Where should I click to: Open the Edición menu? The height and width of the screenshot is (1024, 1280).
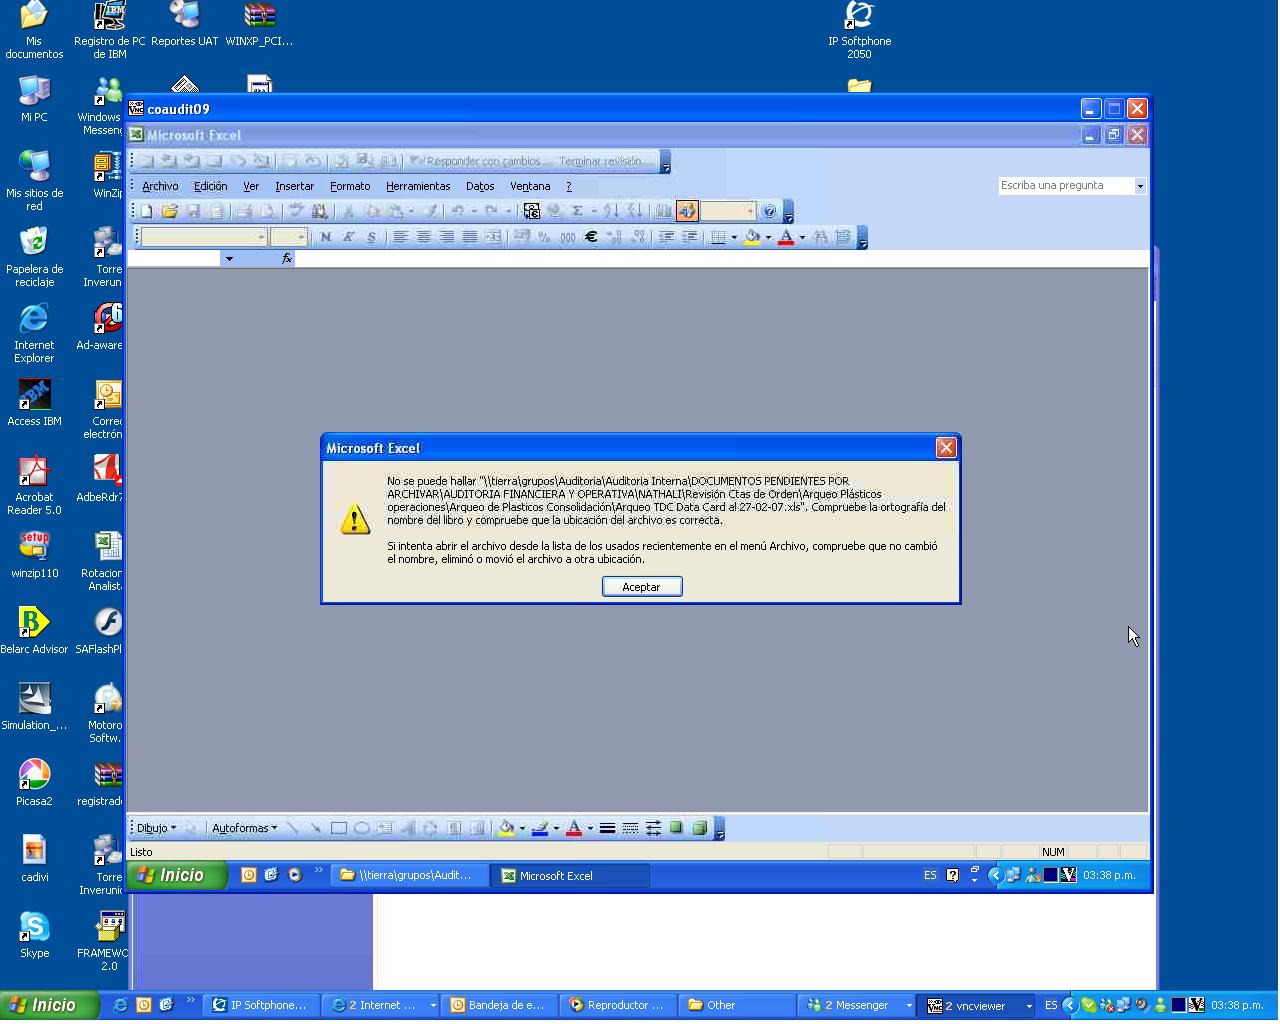coord(210,186)
